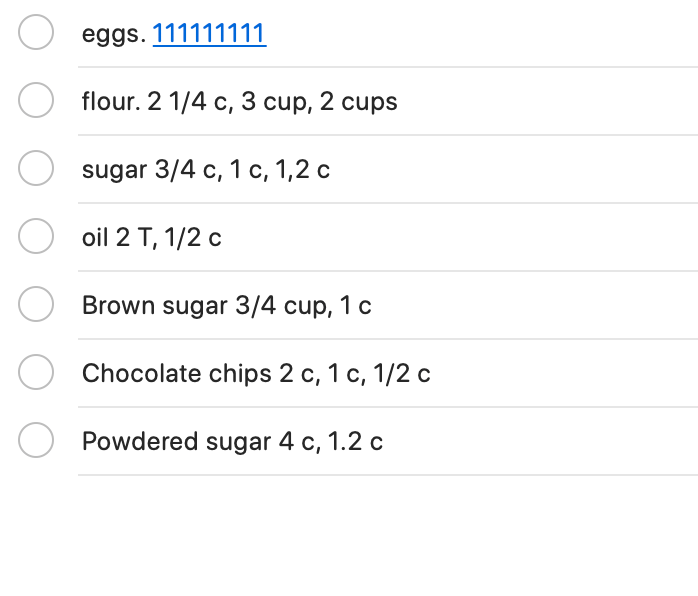
Task: Click empty space below Powdered sugar reminder
Action: [350, 535]
